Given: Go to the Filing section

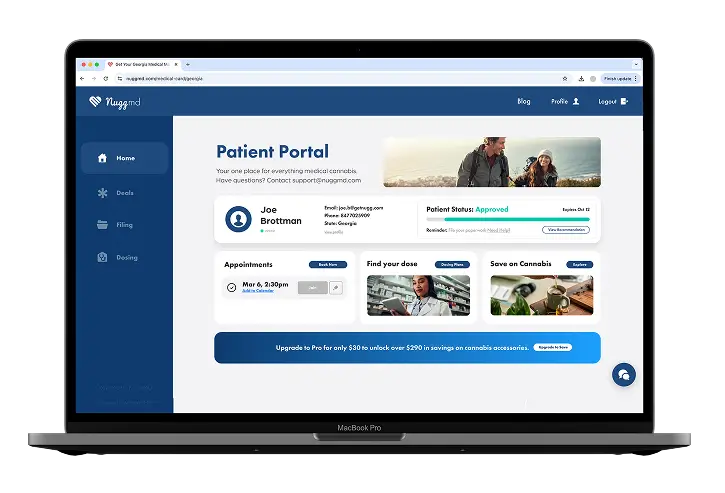Looking at the screenshot, I should (x=123, y=225).
